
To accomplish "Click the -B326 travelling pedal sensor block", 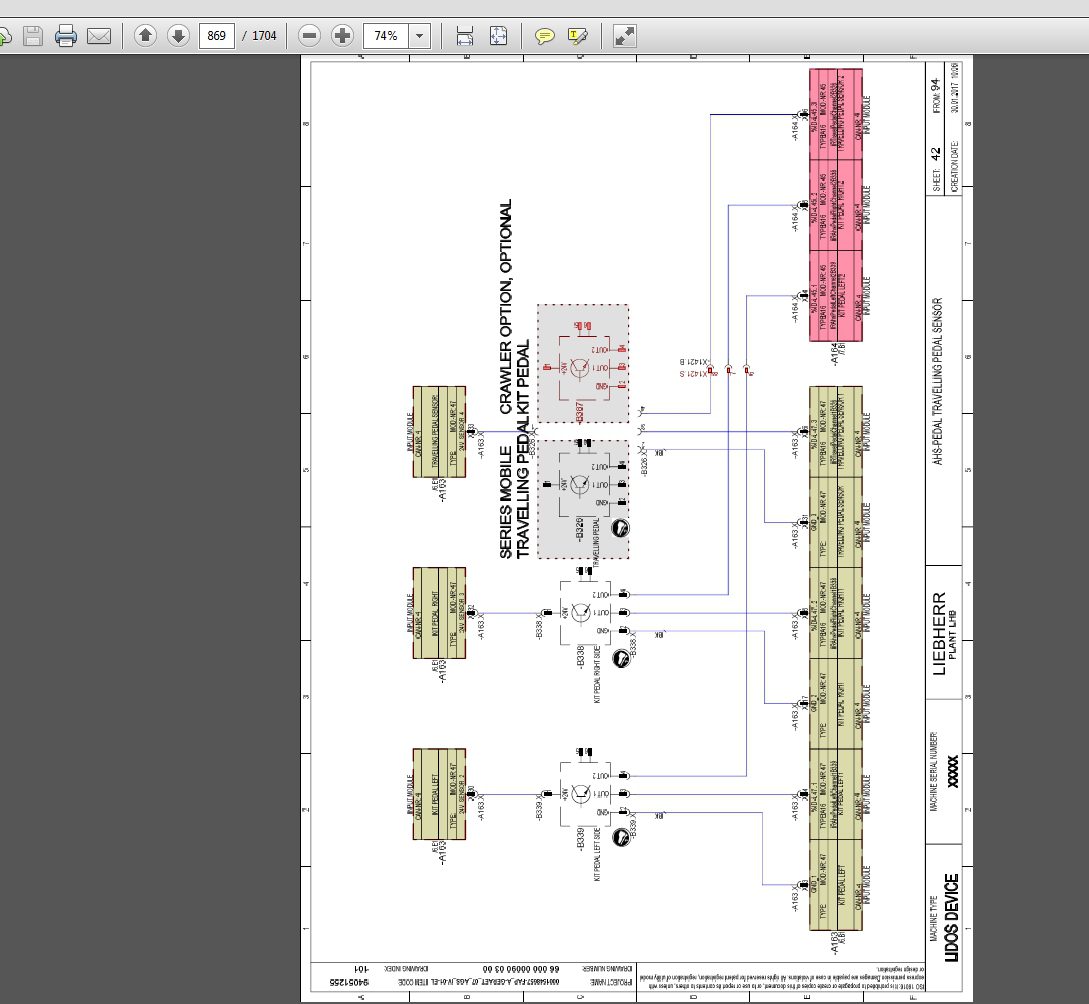I will pyautogui.click(x=583, y=499).
